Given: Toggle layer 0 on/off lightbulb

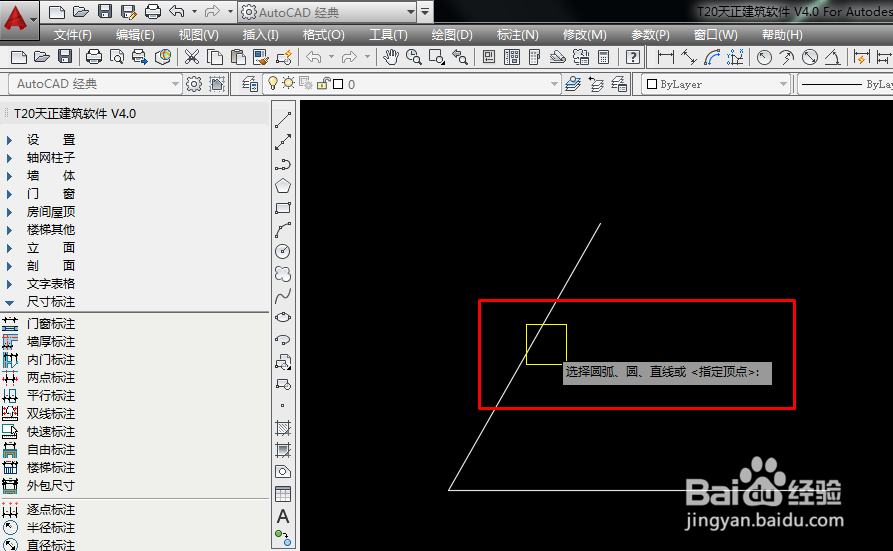Looking at the screenshot, I should click(x=273, y=84).
